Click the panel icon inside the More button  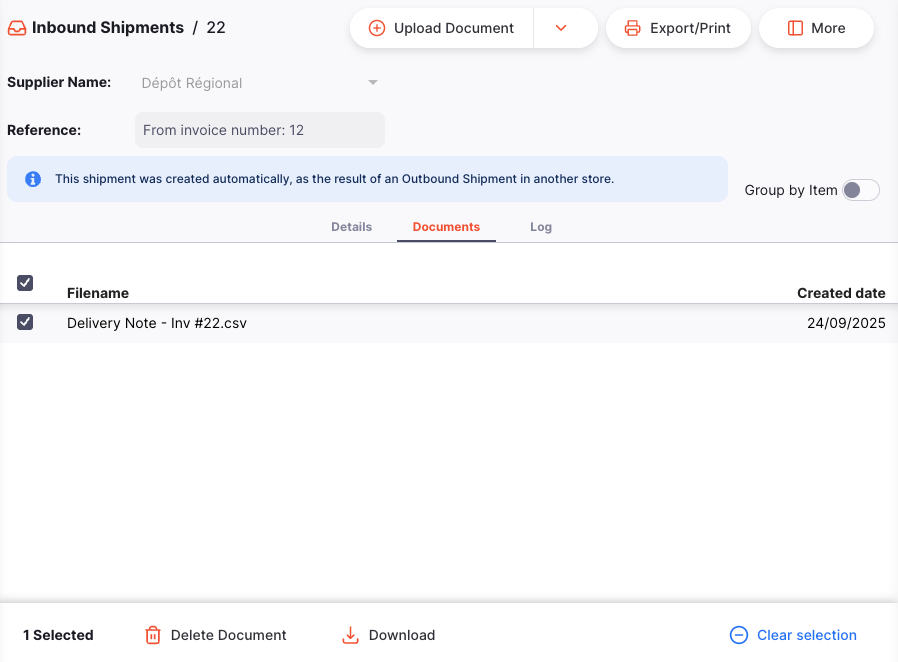(x=795, y=28)
